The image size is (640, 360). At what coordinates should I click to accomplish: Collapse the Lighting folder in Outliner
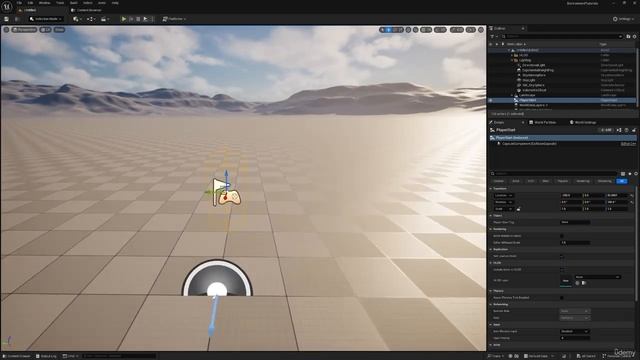[512, 60]
